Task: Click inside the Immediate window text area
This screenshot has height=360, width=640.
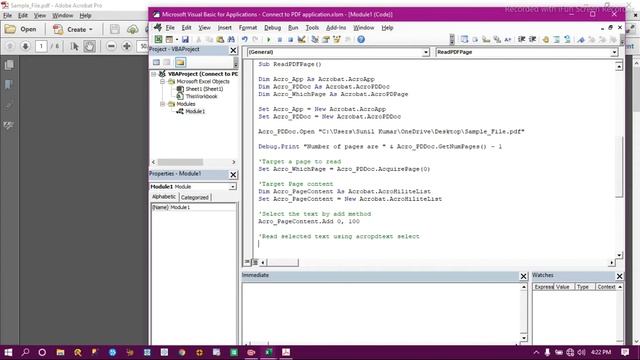Action: (x=381, y=313)
